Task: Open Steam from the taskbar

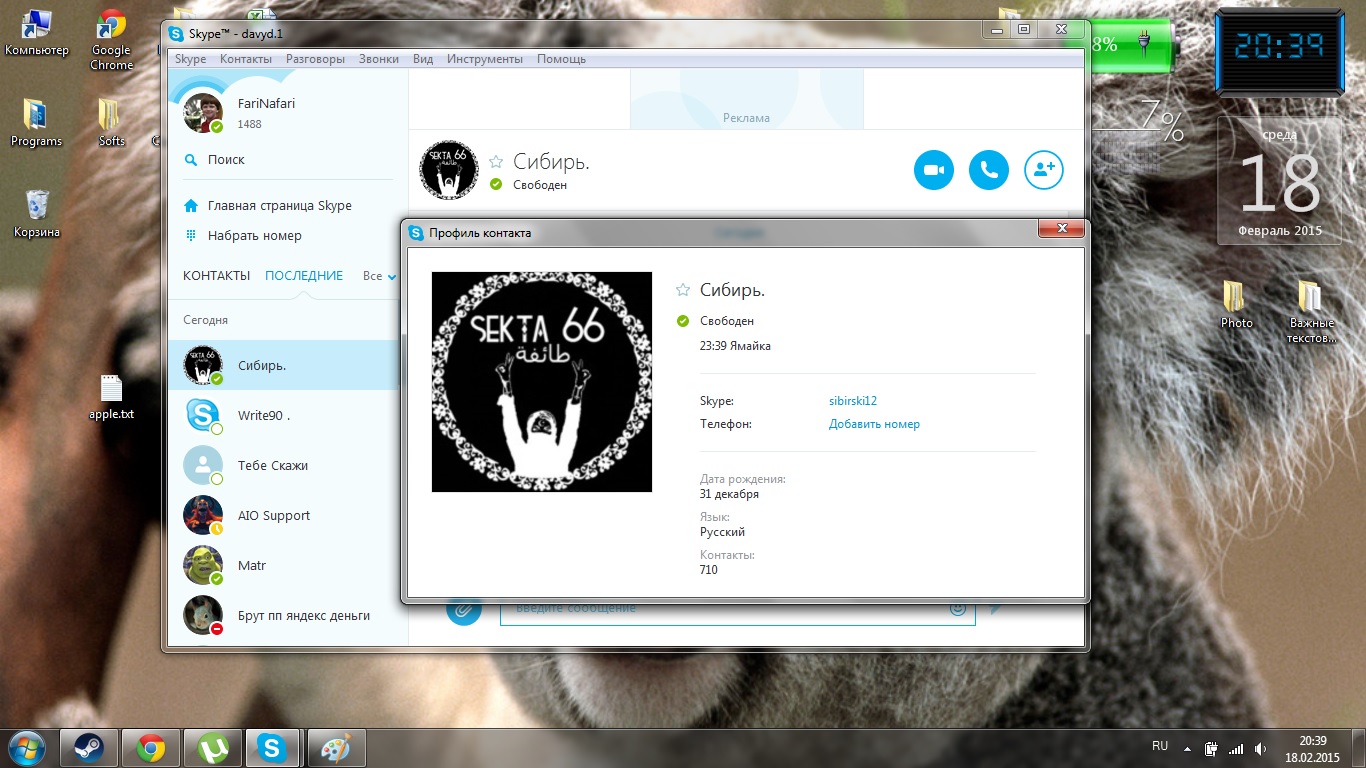Action: [x=89, y=747]
